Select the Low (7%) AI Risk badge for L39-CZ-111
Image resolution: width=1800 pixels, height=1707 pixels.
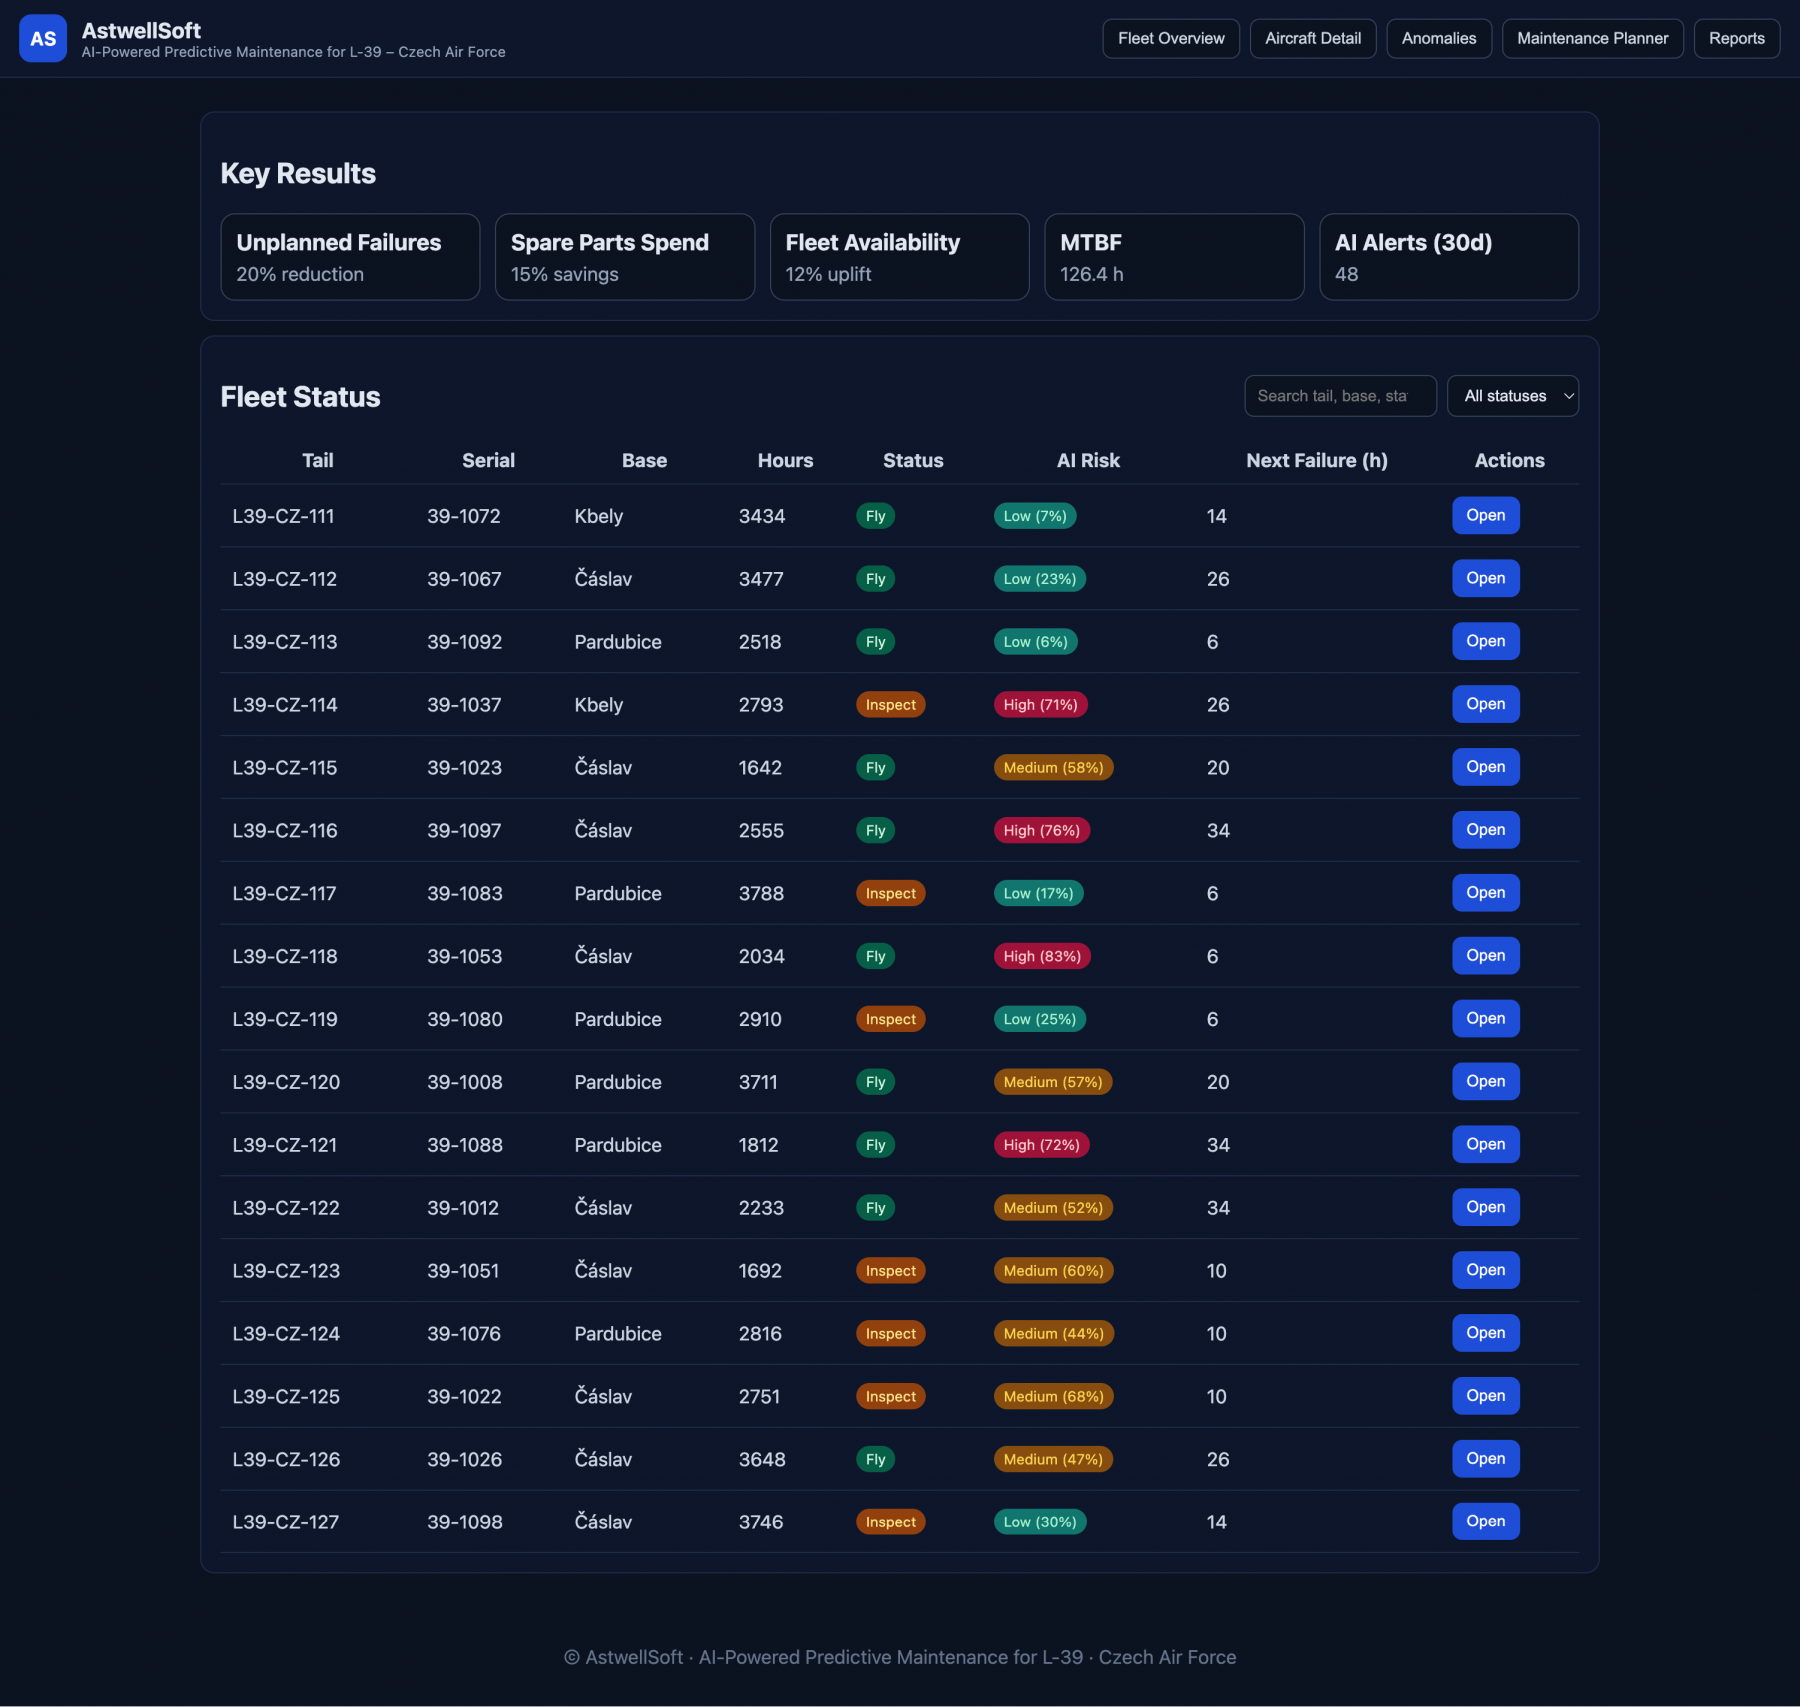1035,516
